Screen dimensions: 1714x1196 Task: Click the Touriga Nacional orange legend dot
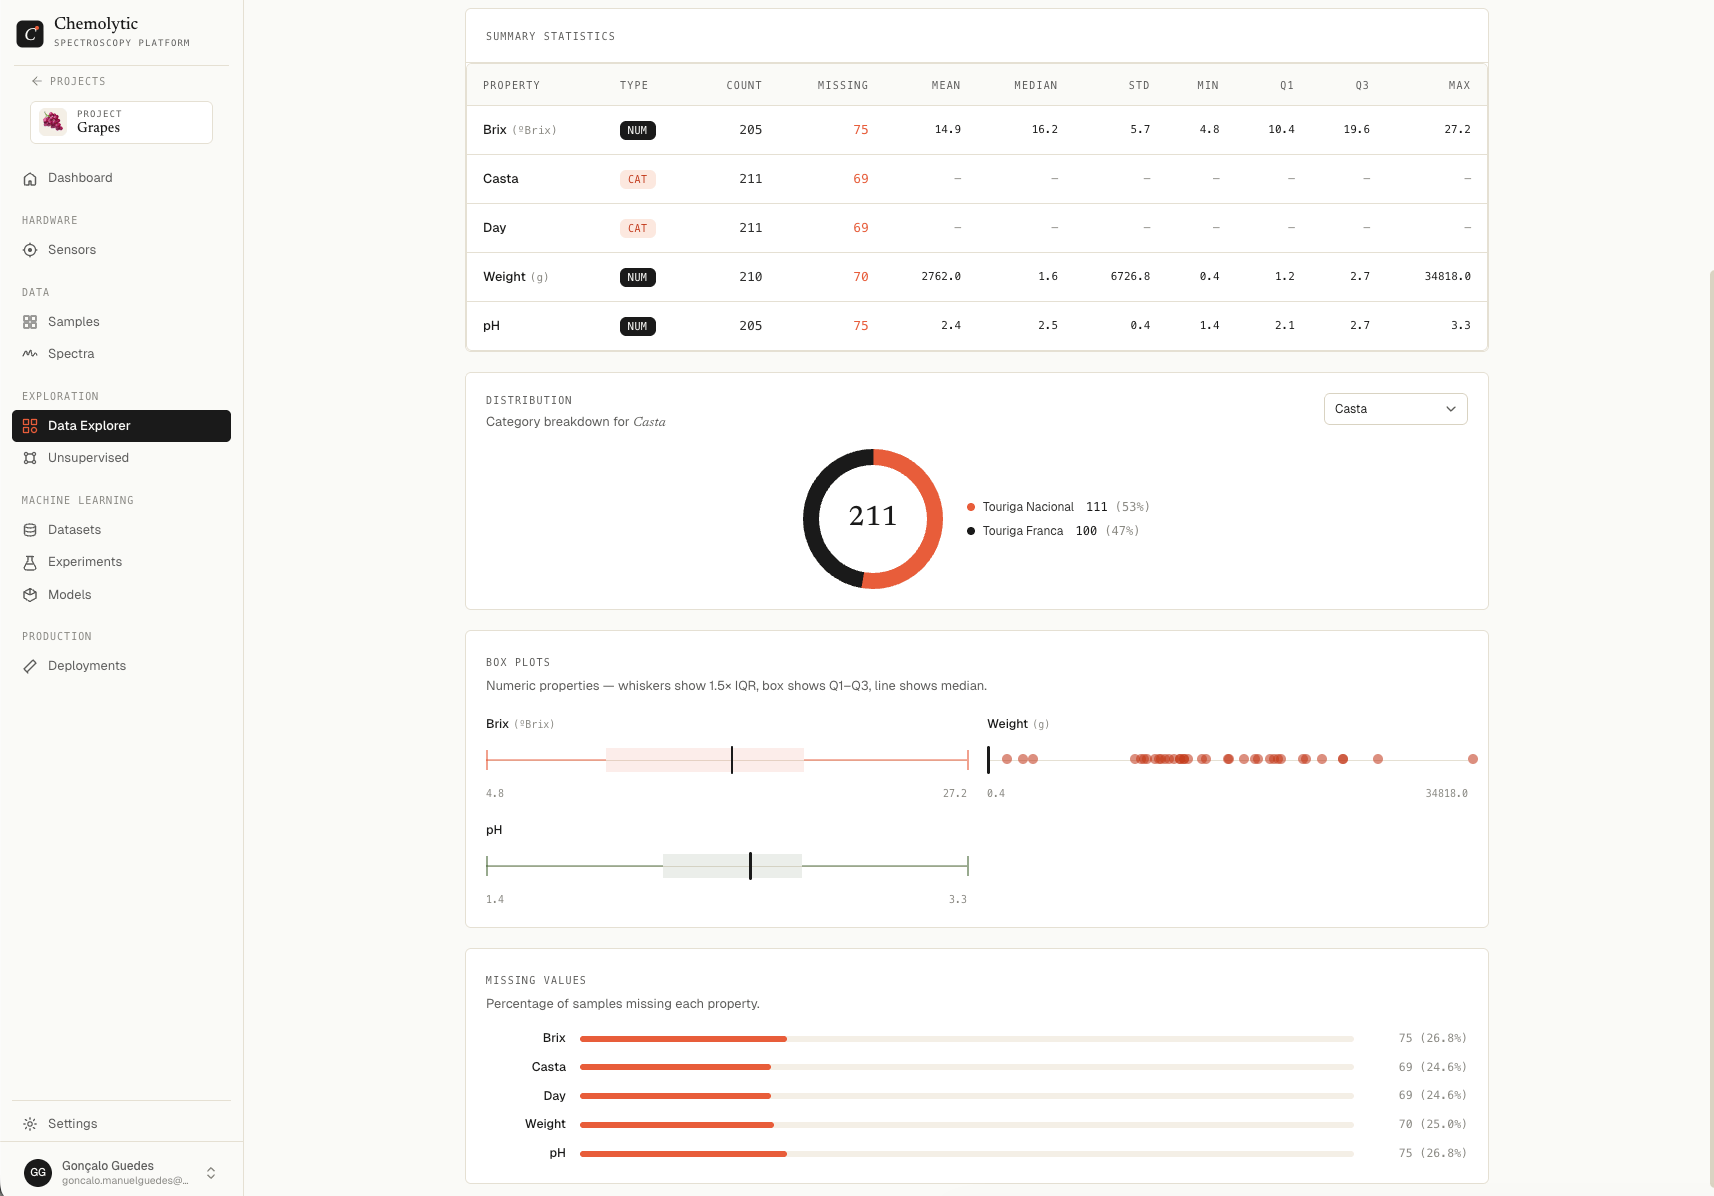pyautogui.click(x=971, y=507)
